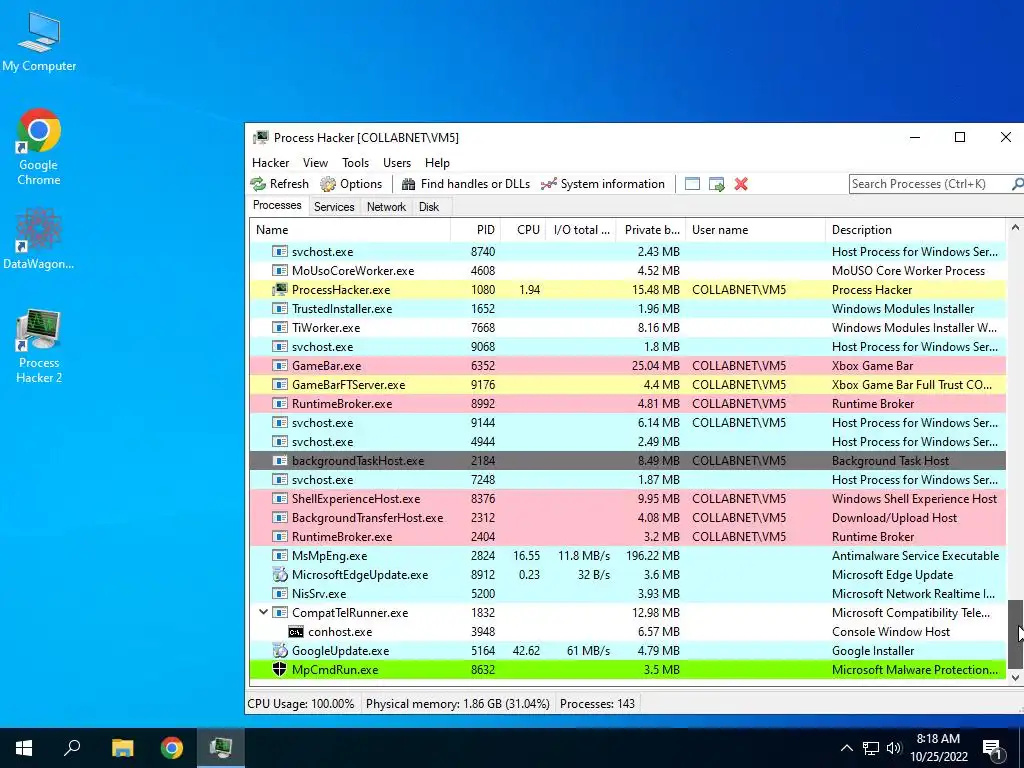The image size is (1024, 768).
Task: Open the Tools menu
Action: 355,163
